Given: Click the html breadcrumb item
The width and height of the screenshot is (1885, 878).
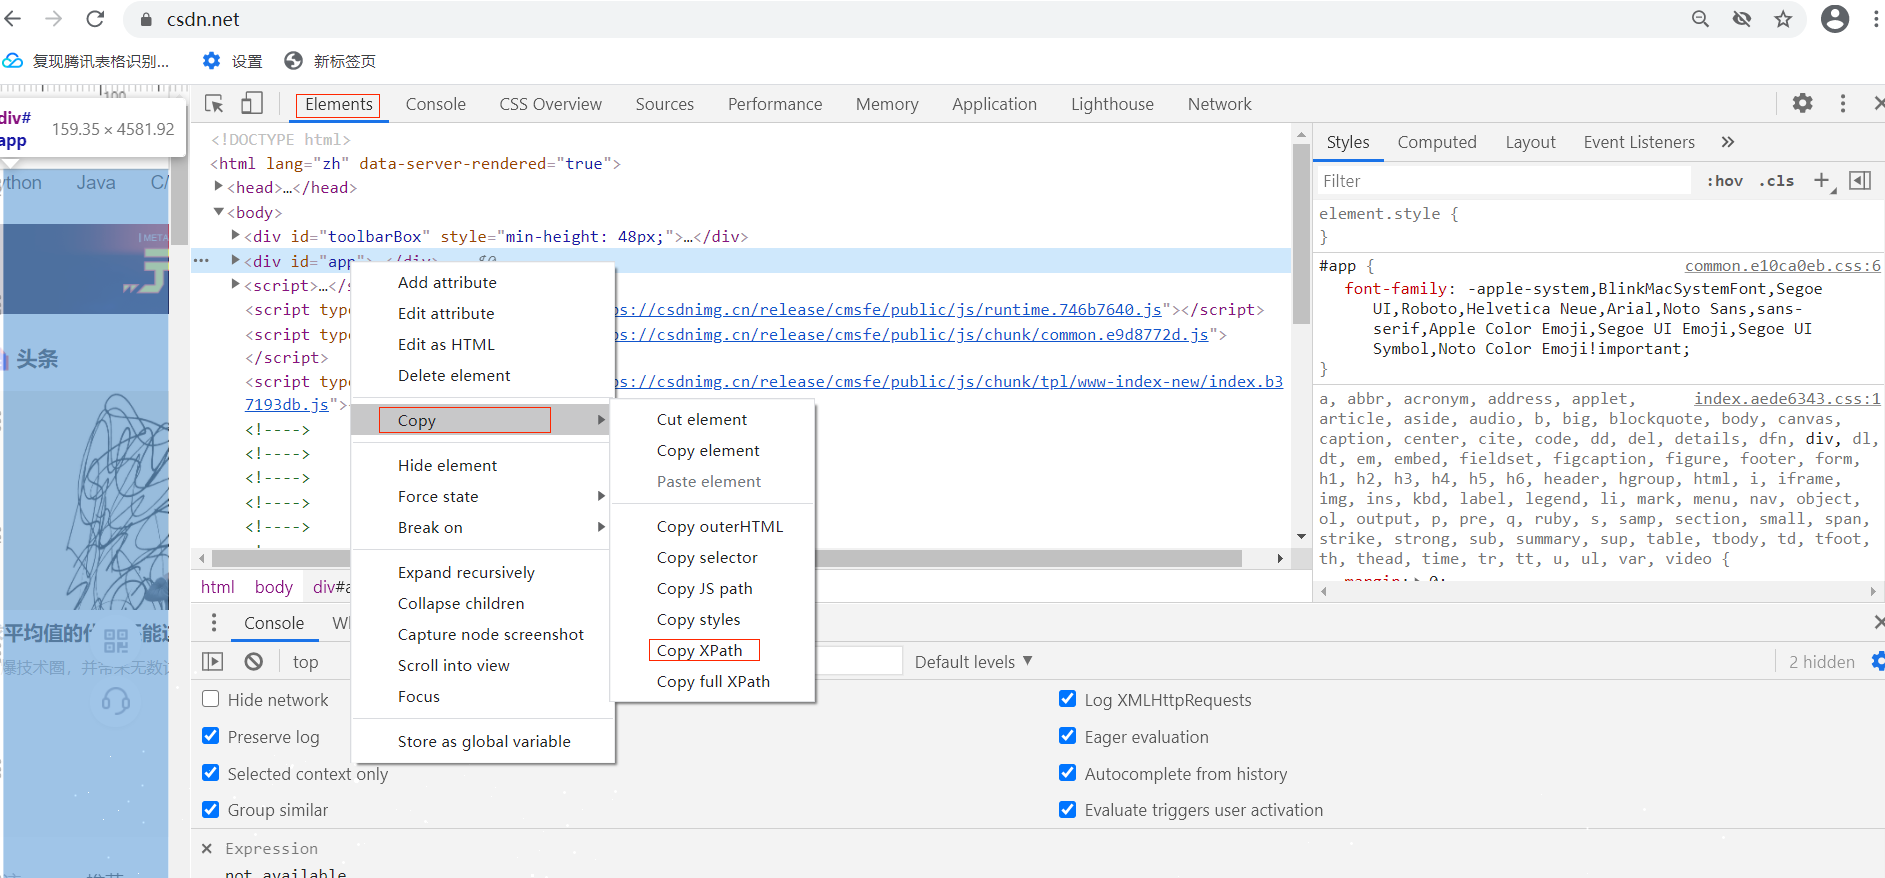Looking at the screenshot, I should coord(217,587).
